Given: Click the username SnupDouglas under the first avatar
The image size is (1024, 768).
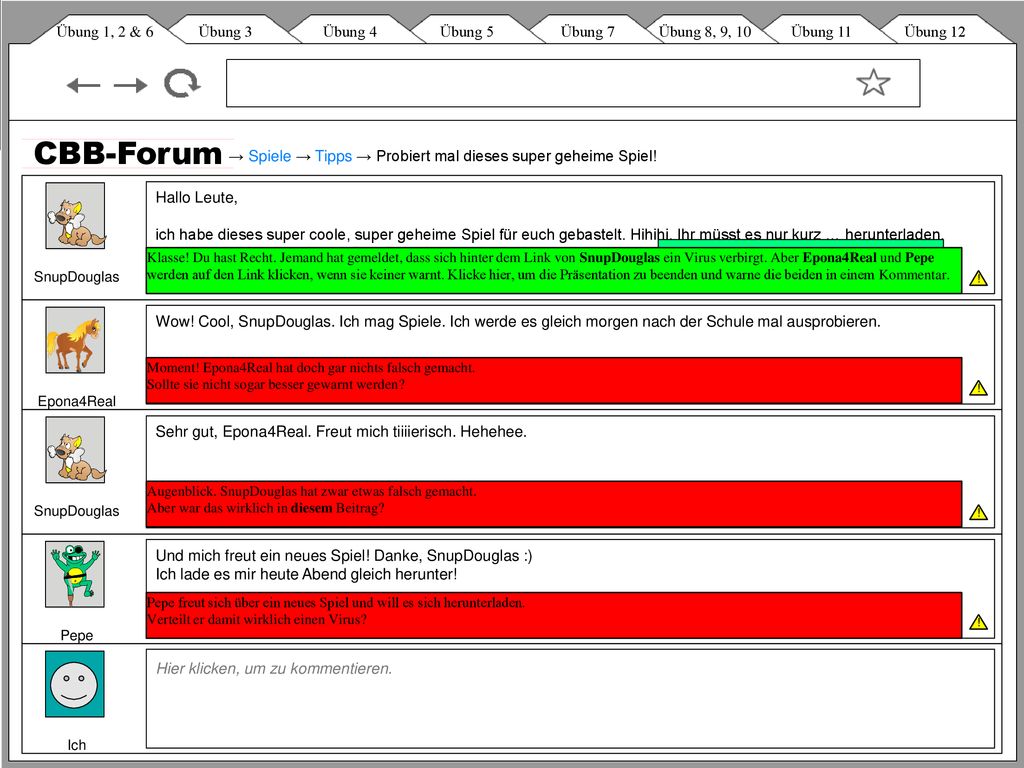Looking at the screenshot, I should (76, 277).
